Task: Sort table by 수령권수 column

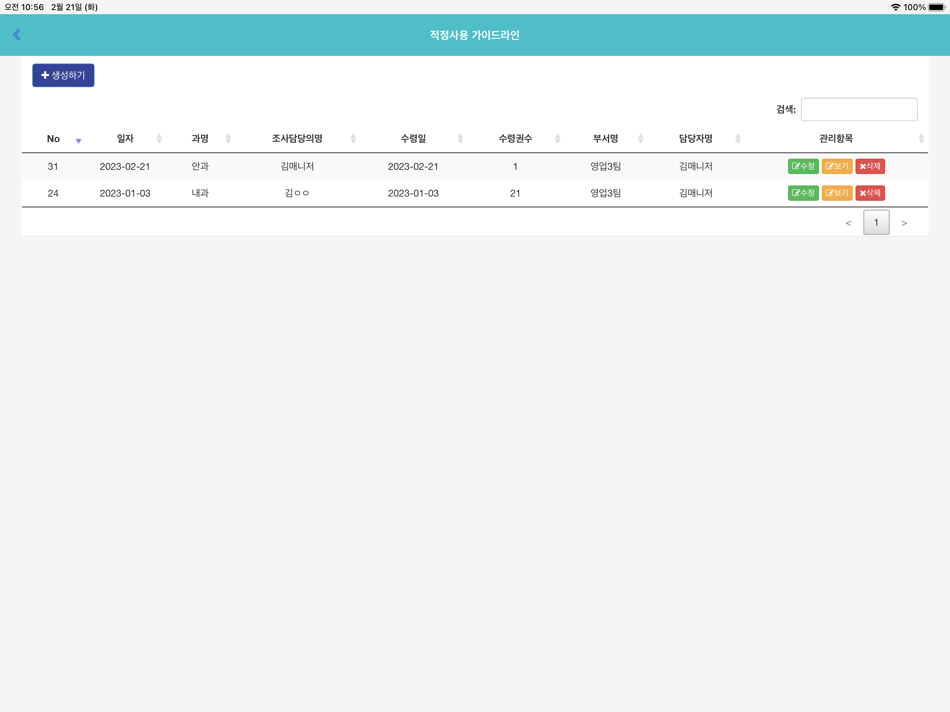Action: click(x=516, y=139)
